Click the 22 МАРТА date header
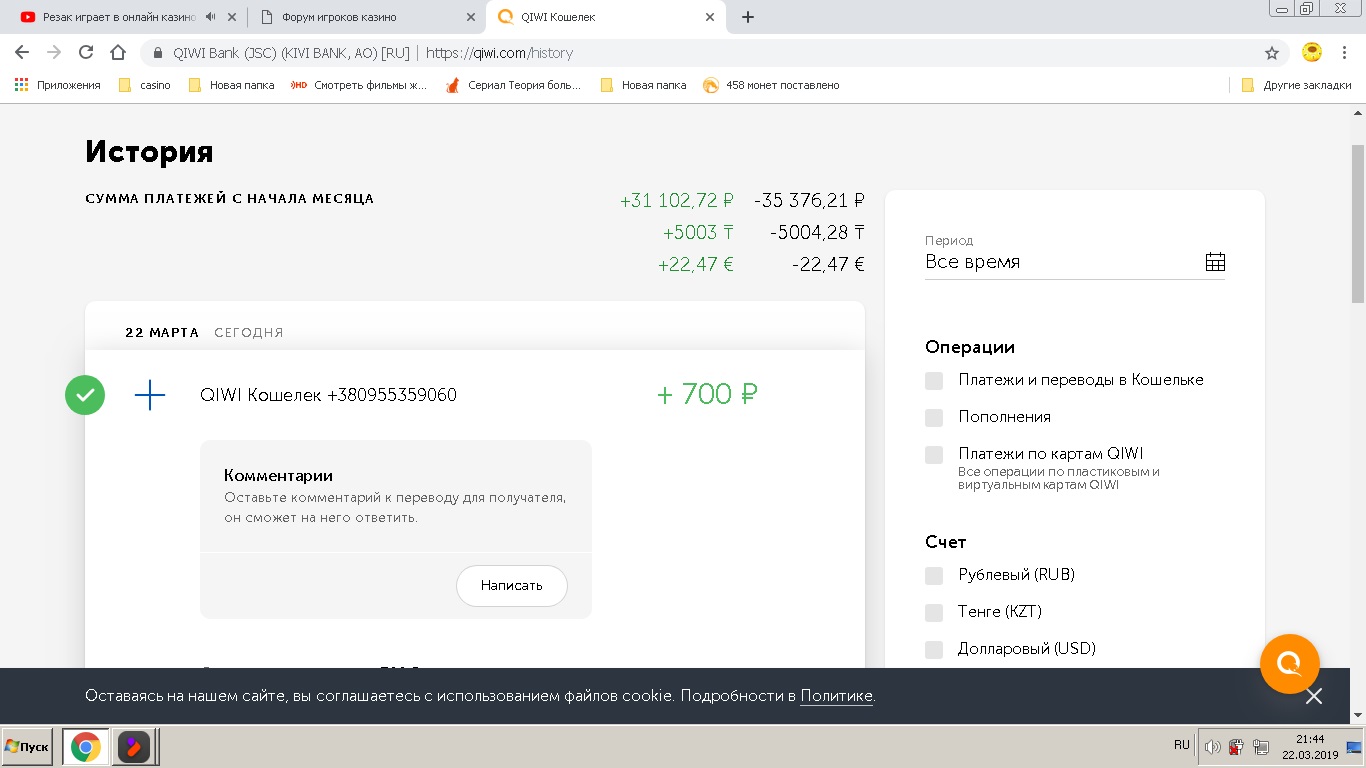 (162, 333)
